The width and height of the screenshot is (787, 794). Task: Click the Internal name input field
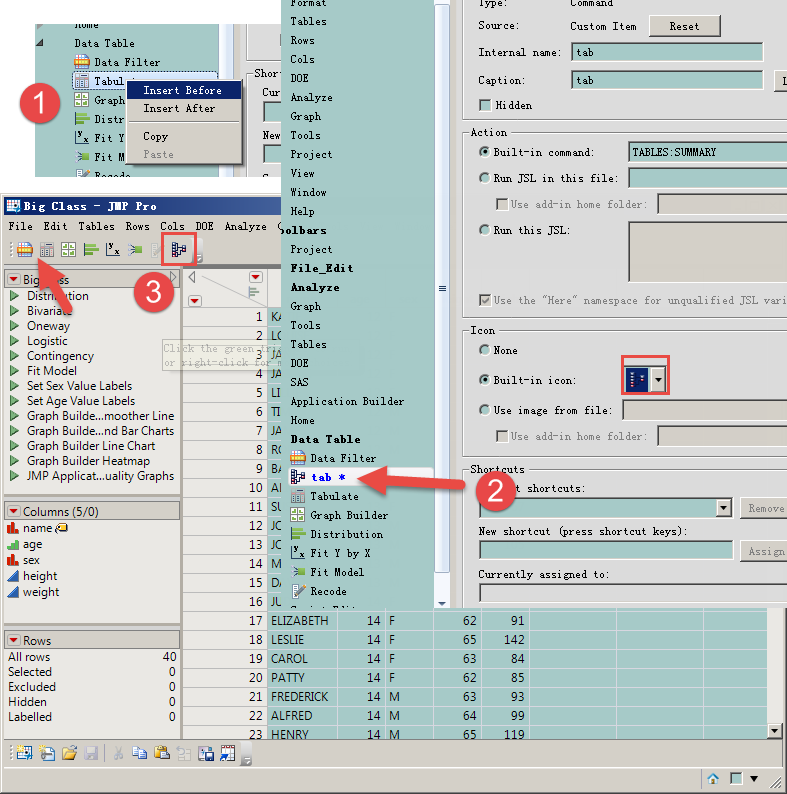click(x=667, y=52)
